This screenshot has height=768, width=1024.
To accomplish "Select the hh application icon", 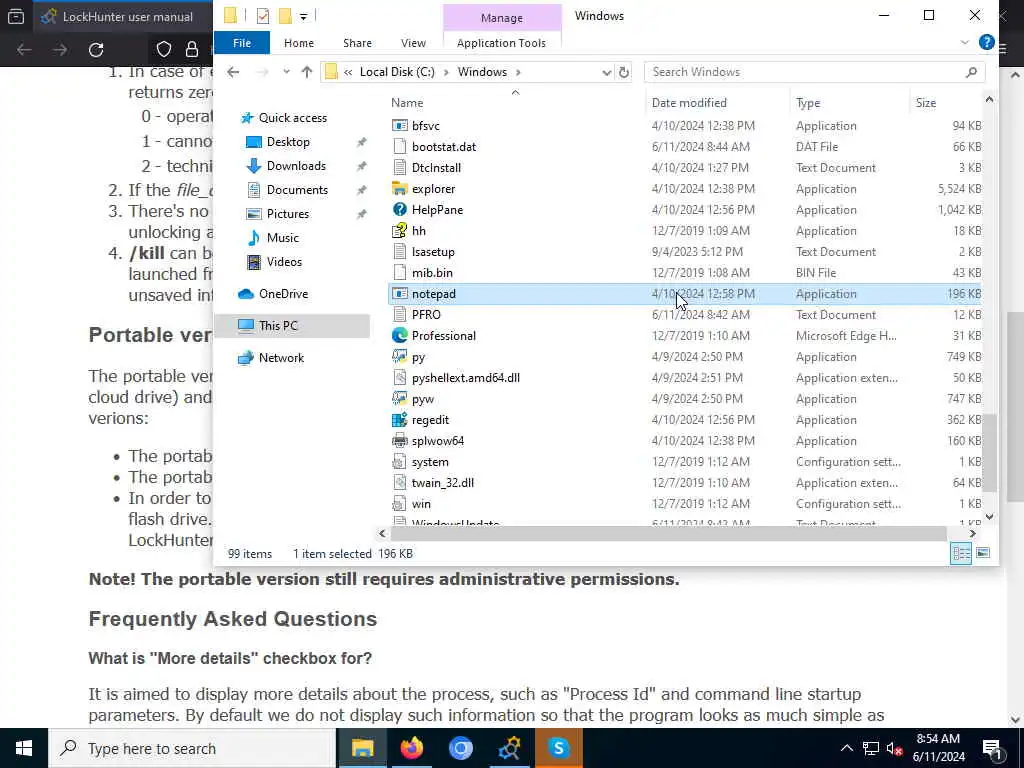I will [x=400, y=231].
